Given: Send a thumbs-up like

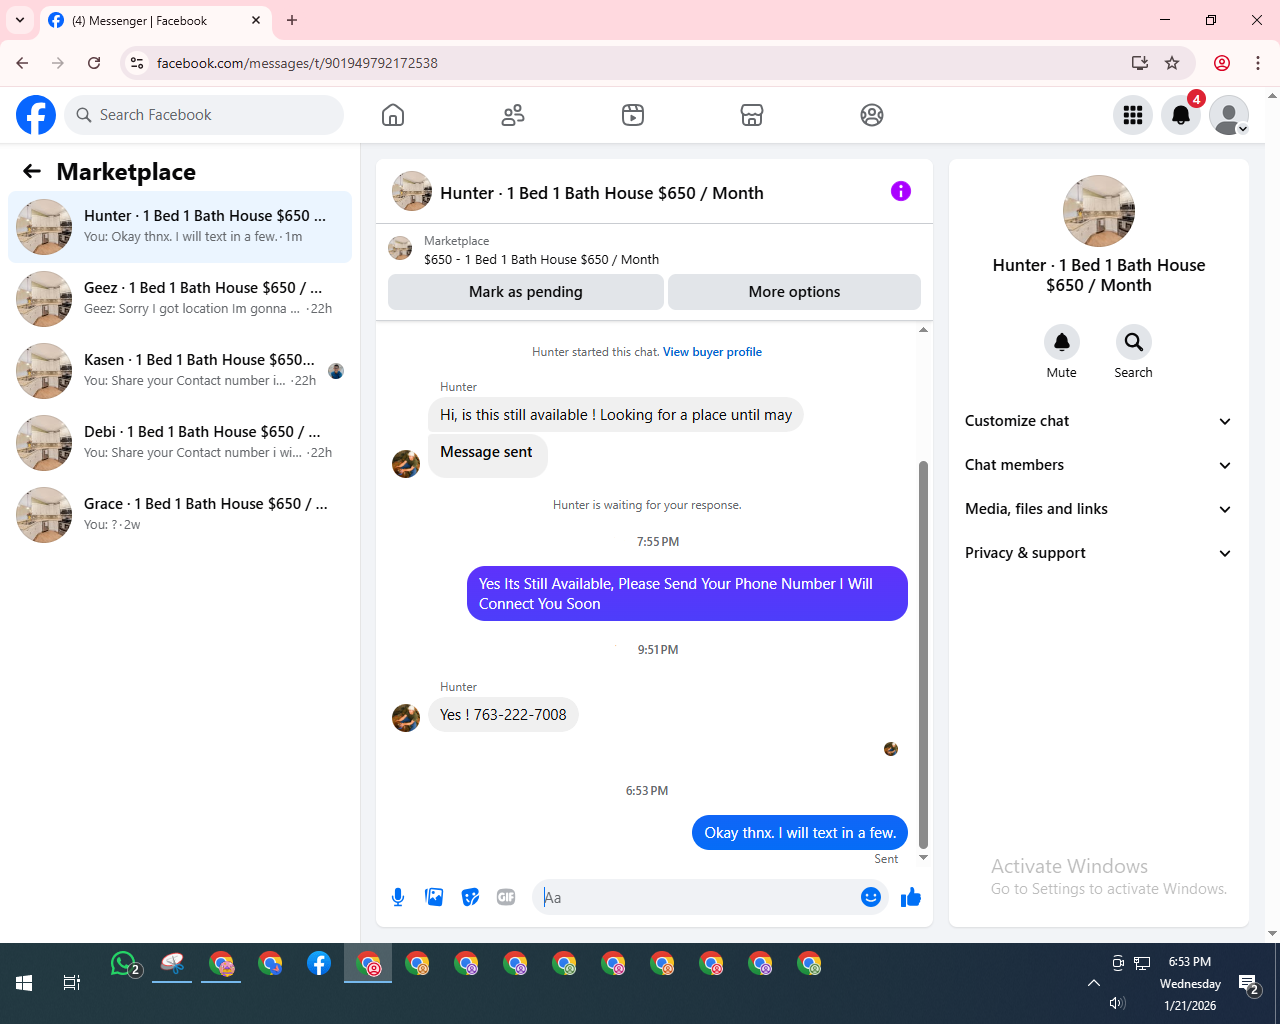Looking at the screenshot, I should point(911,897).
